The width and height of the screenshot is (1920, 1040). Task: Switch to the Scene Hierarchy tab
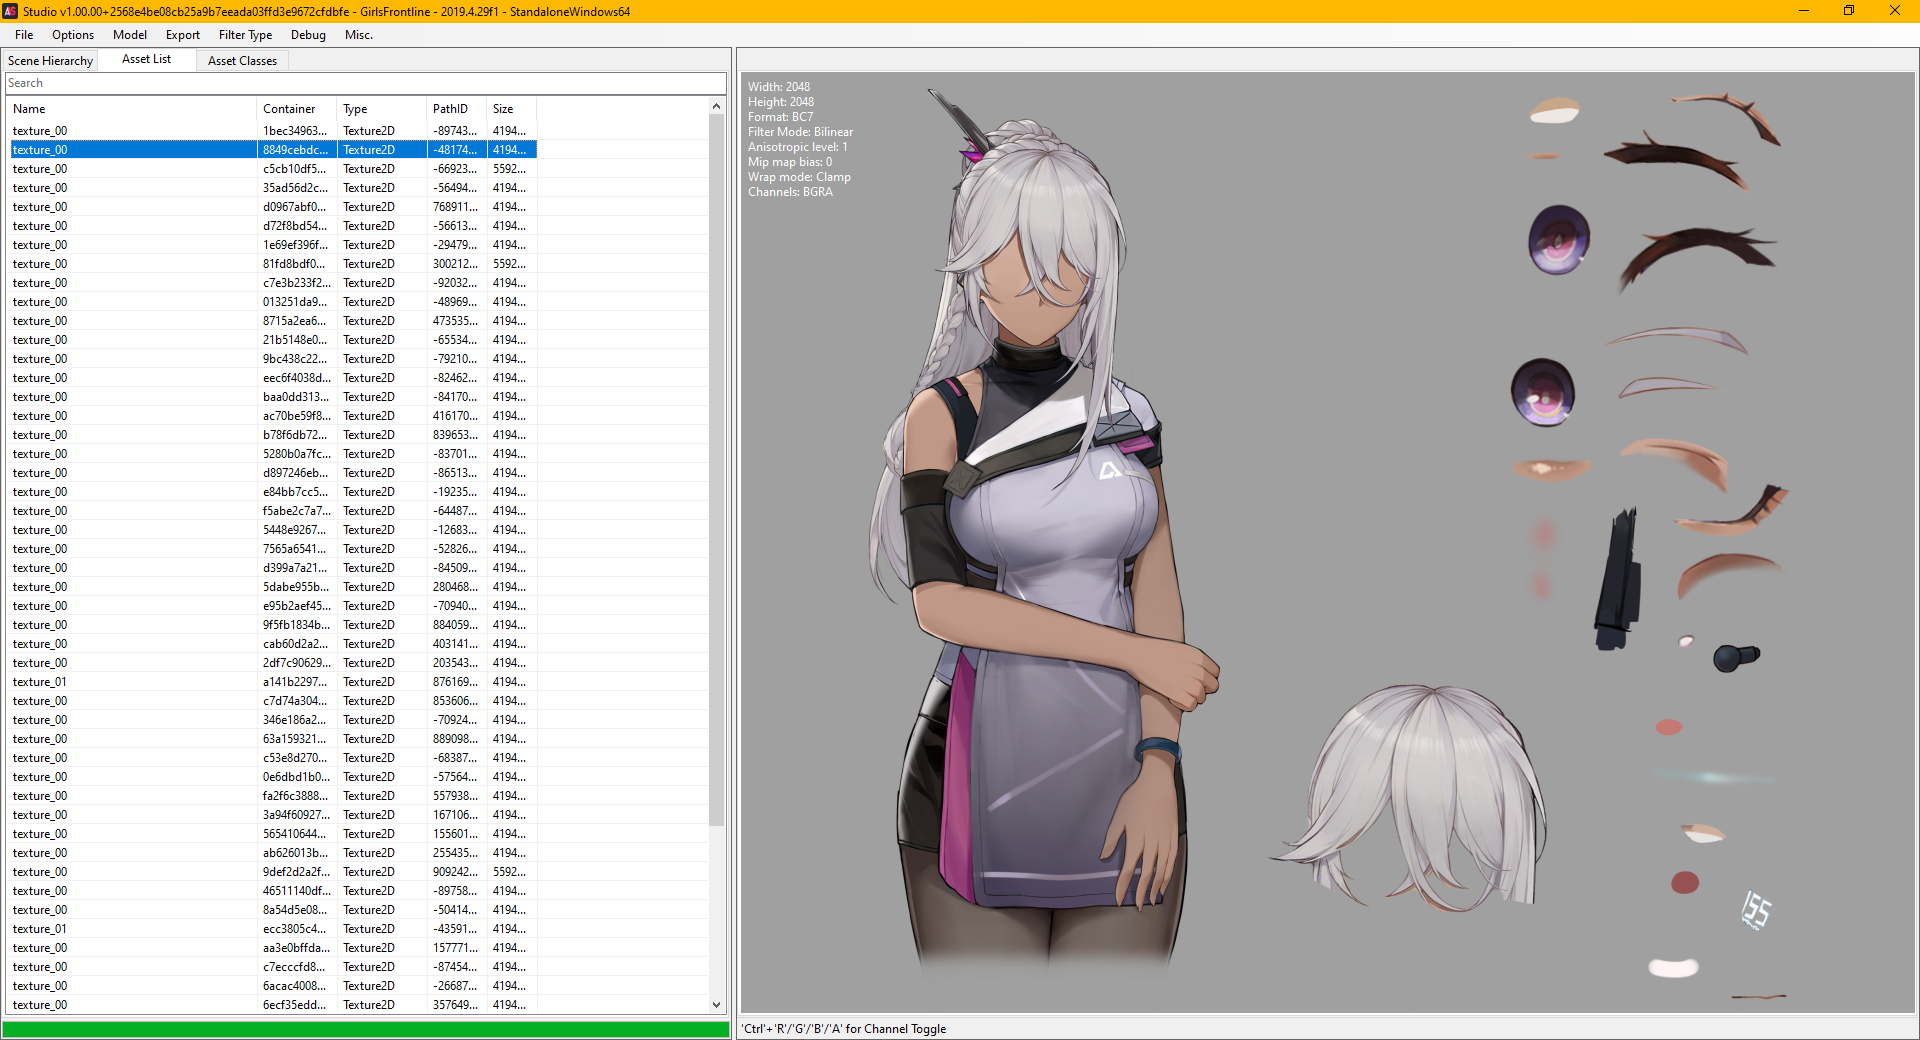tap(50, 61)
